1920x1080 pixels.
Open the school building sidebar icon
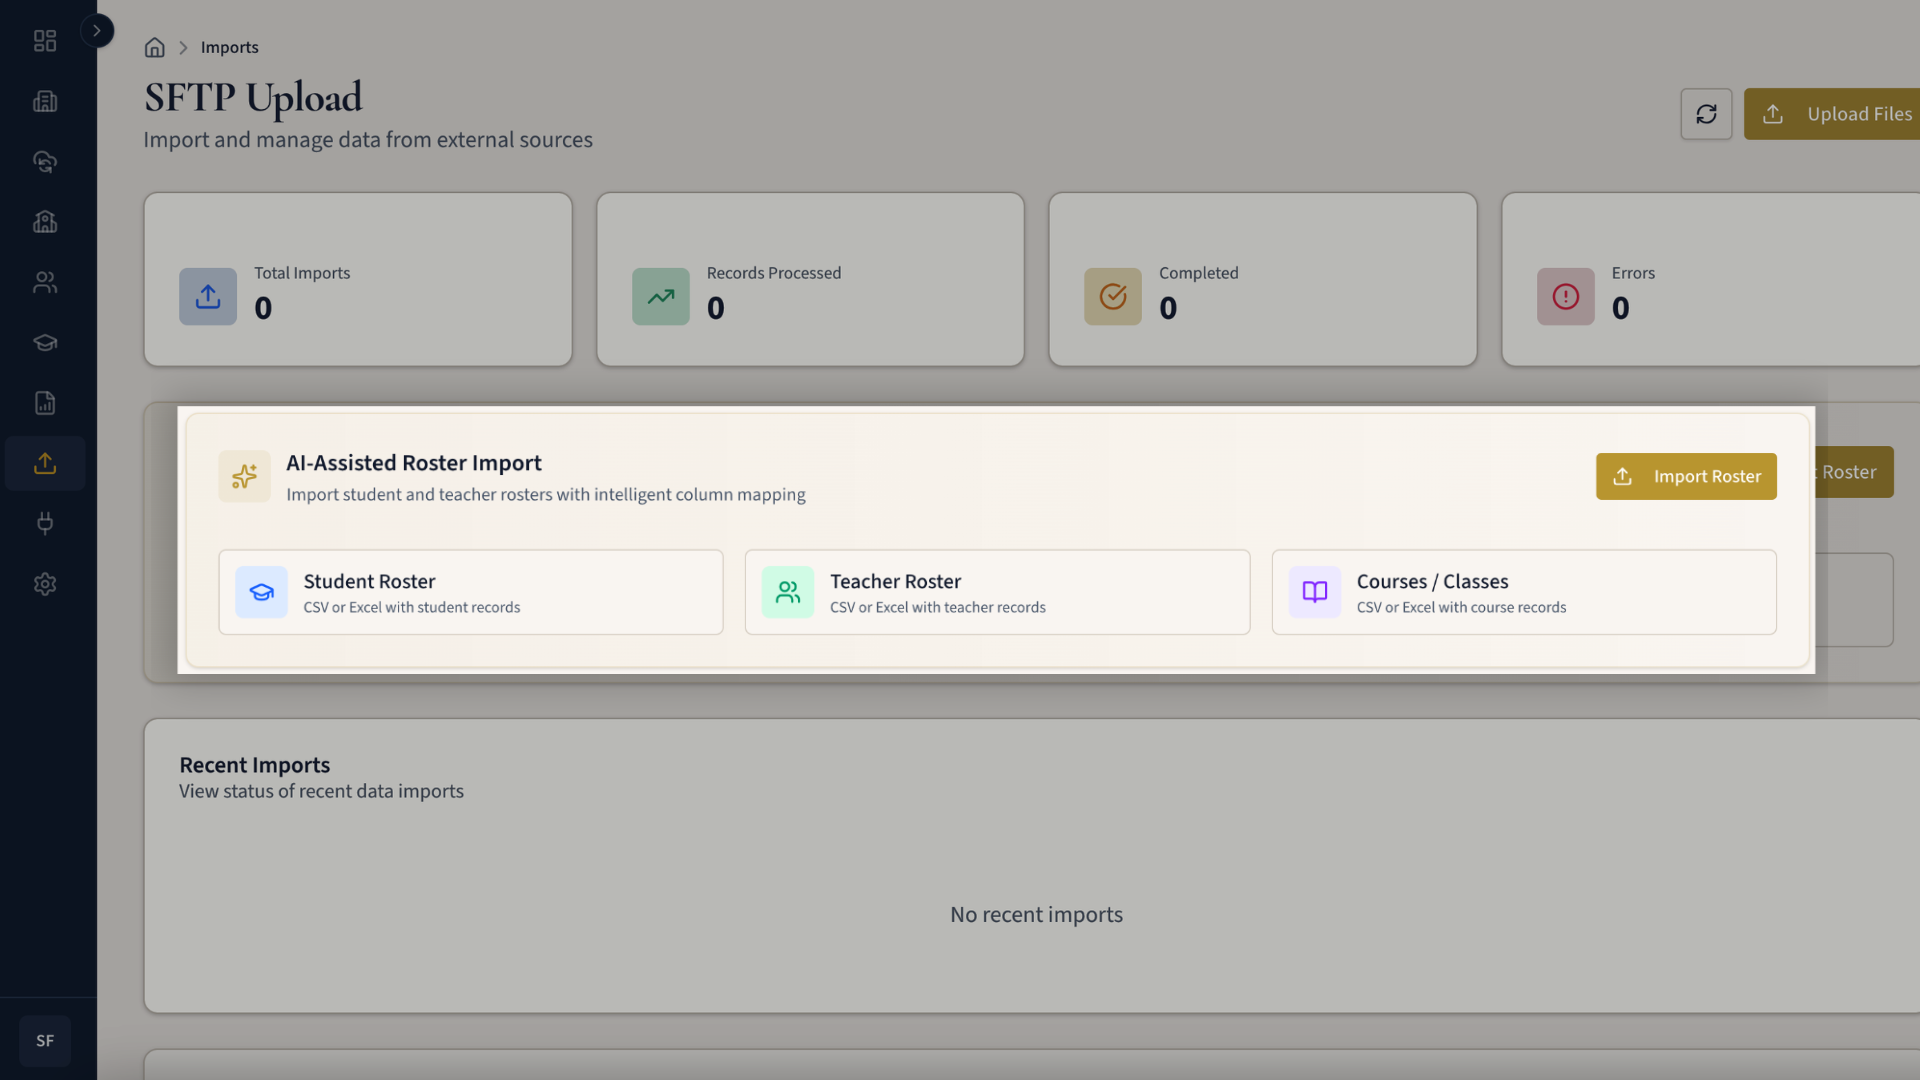pos(45,222)
